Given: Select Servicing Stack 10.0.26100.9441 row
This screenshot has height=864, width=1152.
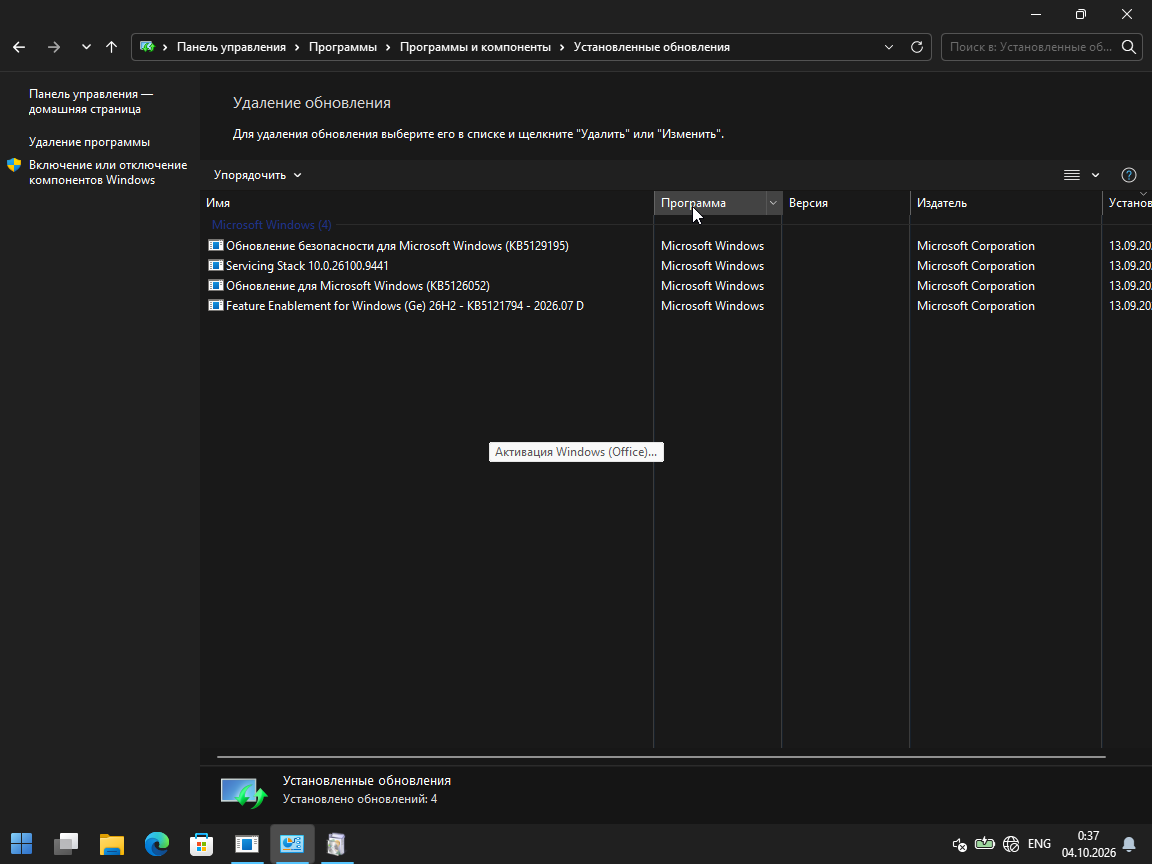Looking at the screenshot, I should click(676, 265).
